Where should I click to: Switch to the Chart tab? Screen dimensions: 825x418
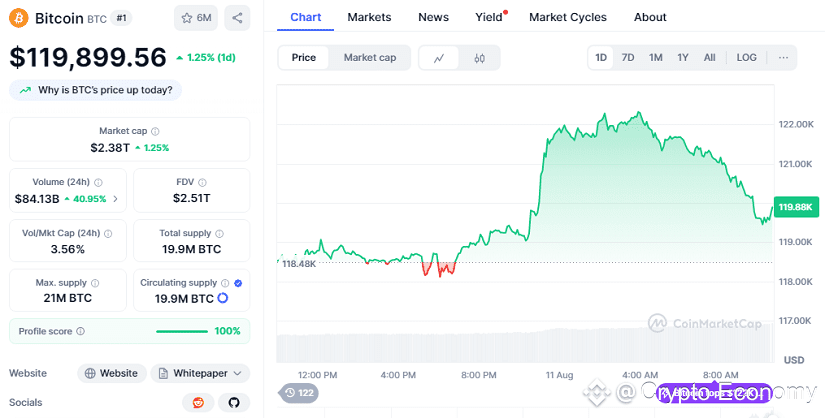pyautogui.click(x=306, y=17)
